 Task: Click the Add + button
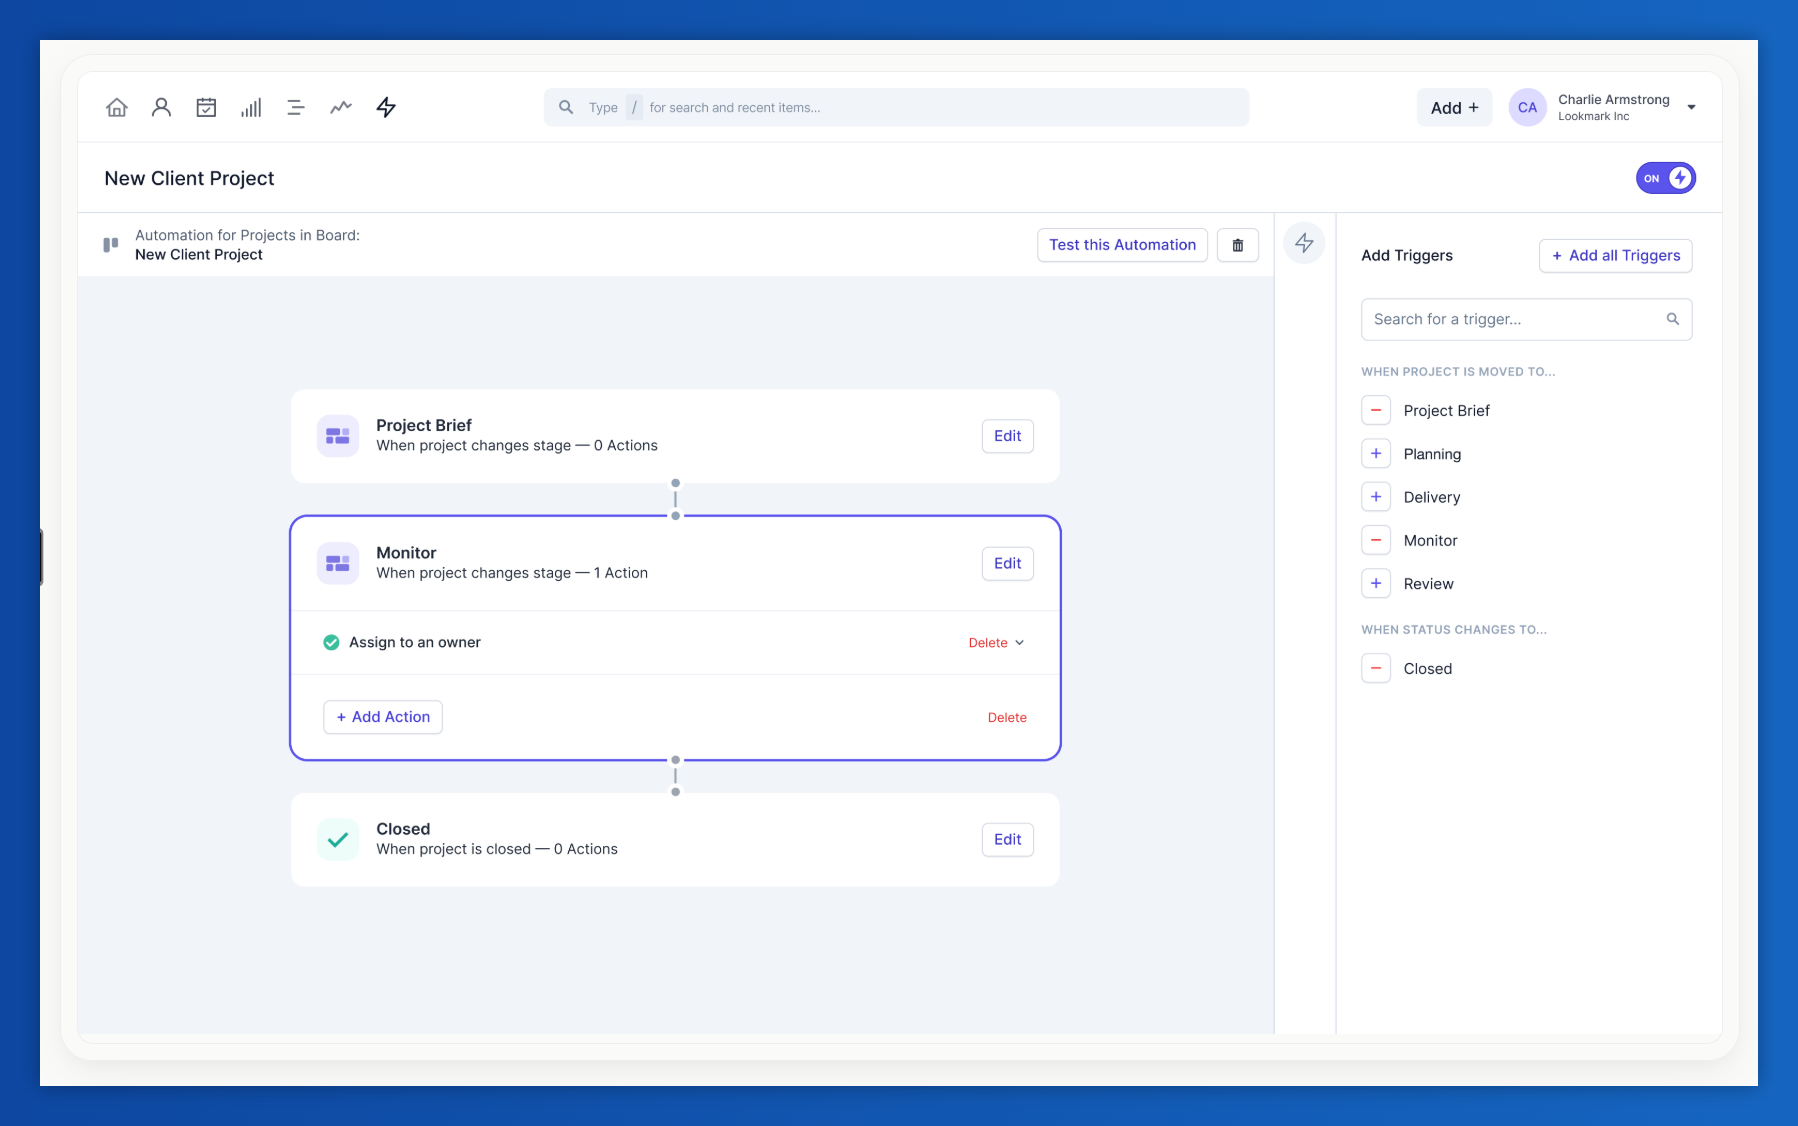[x=1454, y=107]
